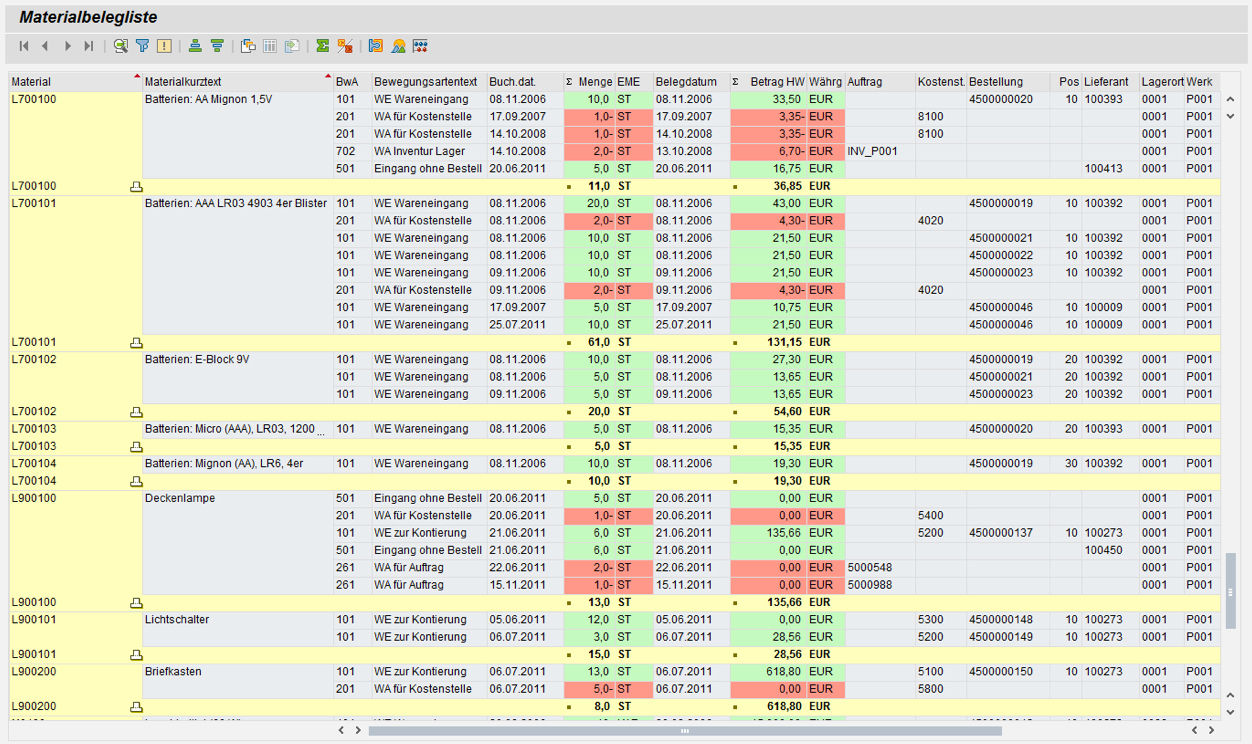Collapse the L700100 subtotal group
The image size is (1252, 744).
[x=136, y=186]
